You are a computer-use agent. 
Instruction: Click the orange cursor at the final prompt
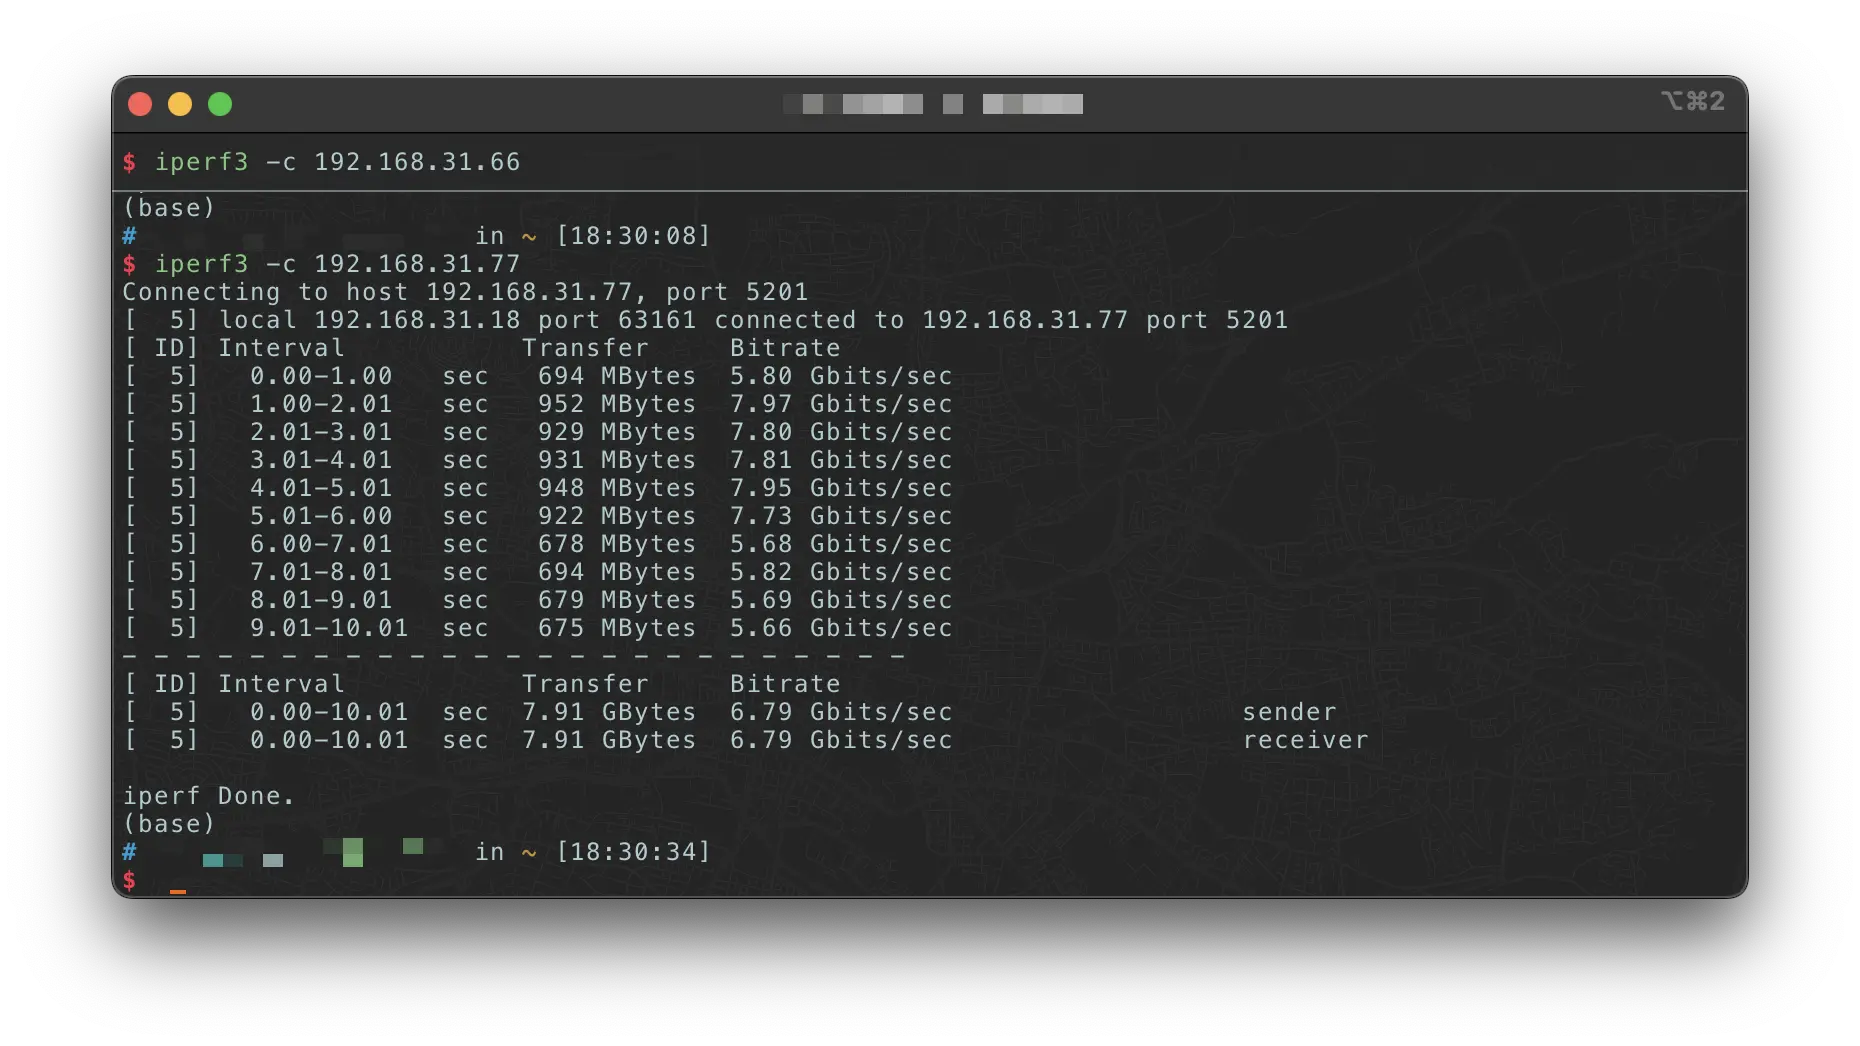pos(178,888)
